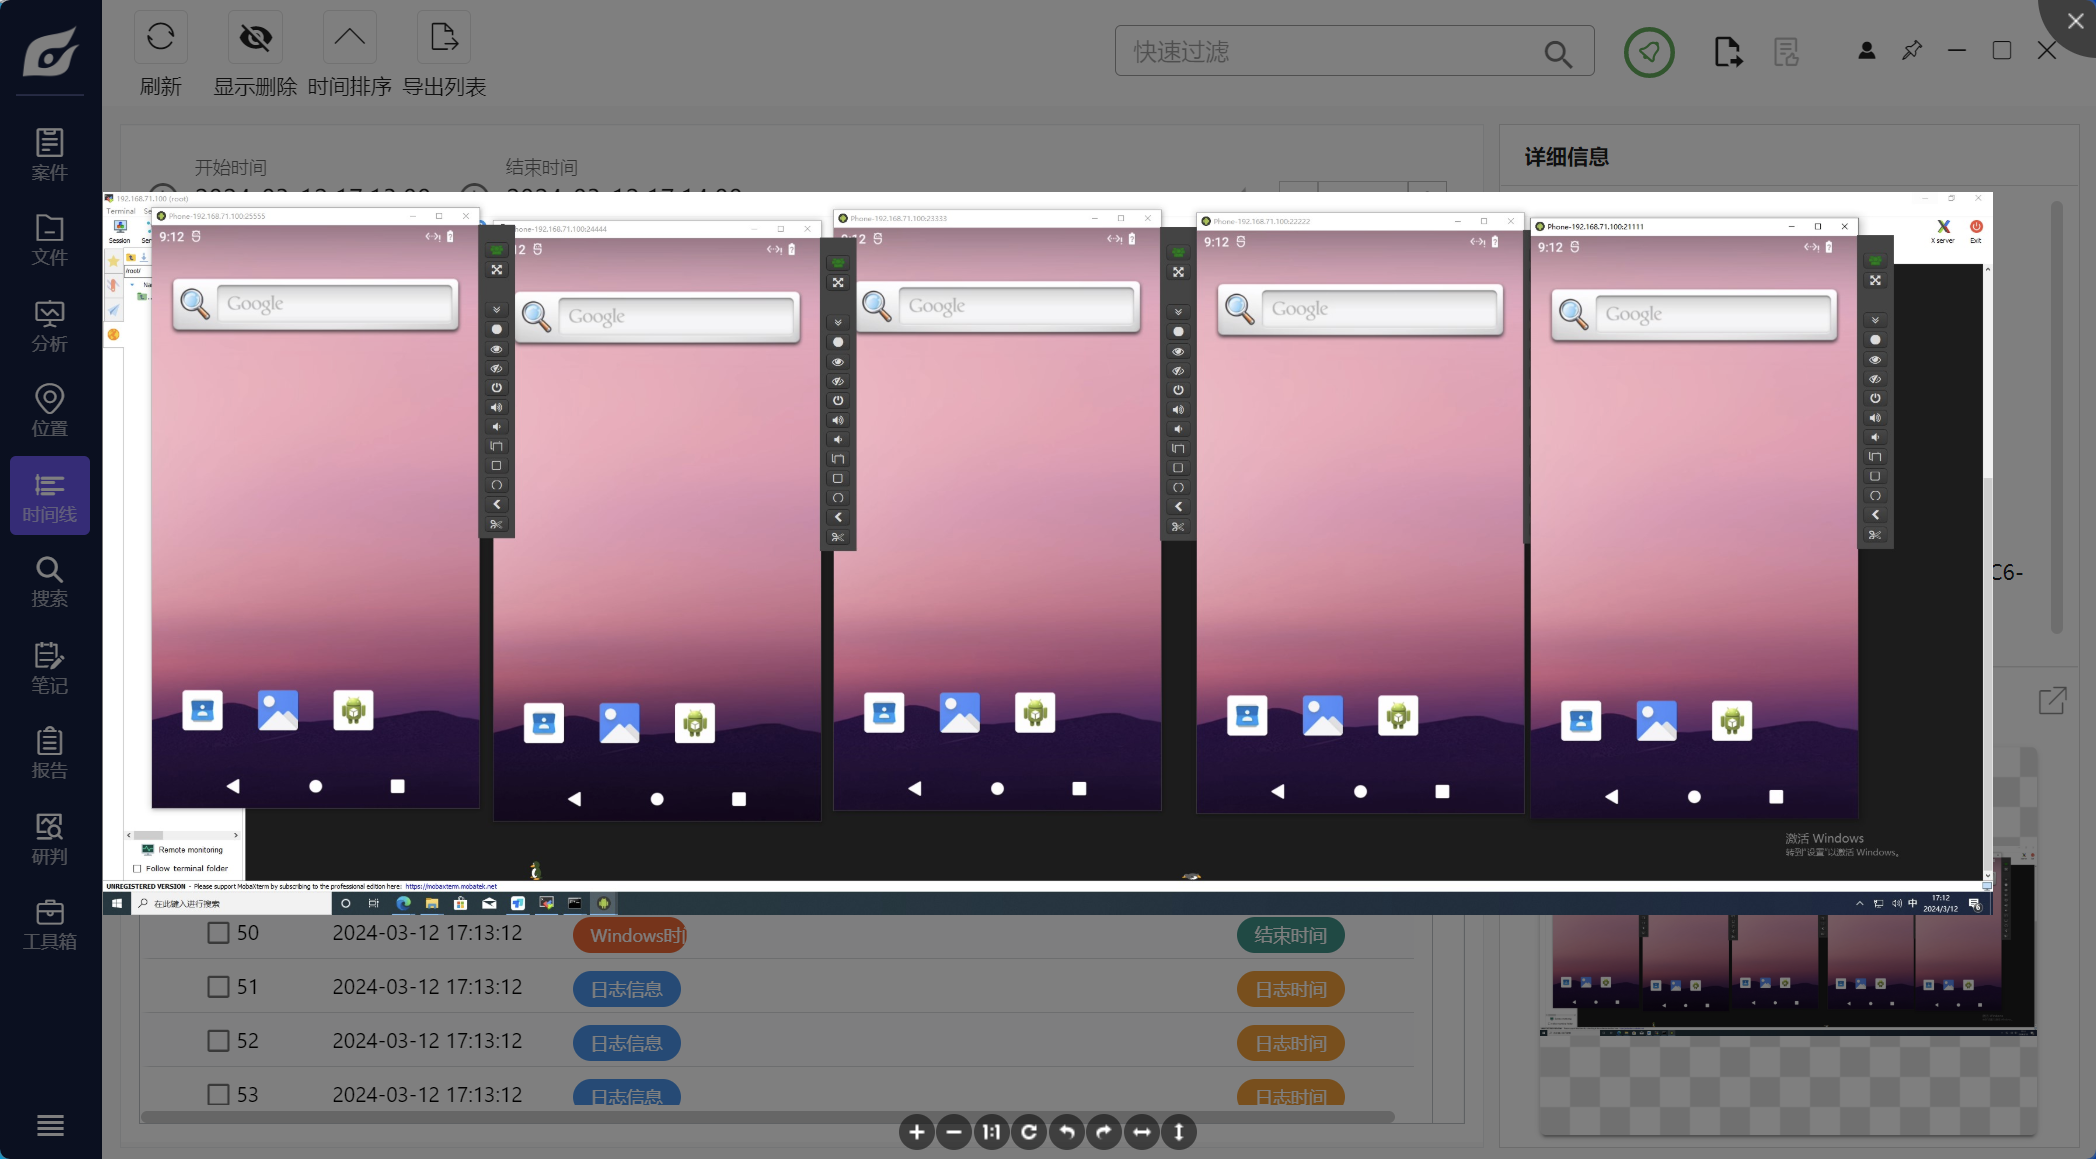Click 导出列表 export list button
Image resolution: width=2096 pixels, height=1159 pixels.
[443, 38]
